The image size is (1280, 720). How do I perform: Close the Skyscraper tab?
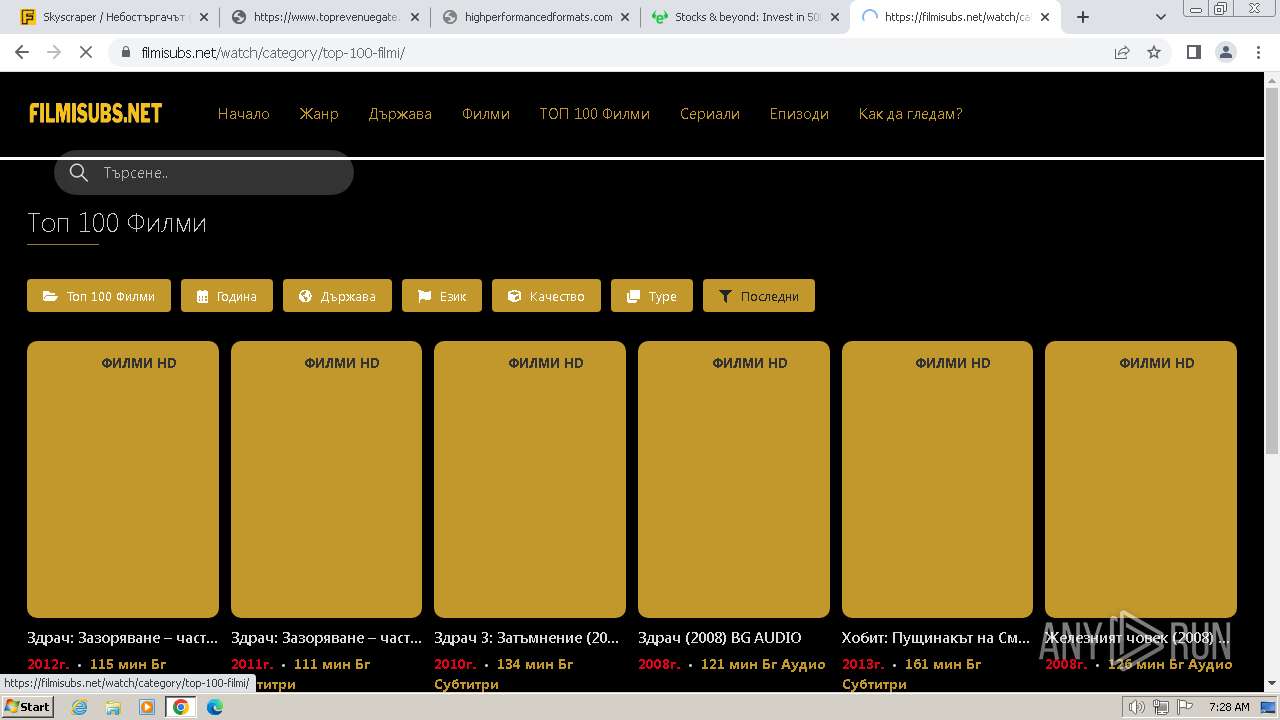(204, 17)
